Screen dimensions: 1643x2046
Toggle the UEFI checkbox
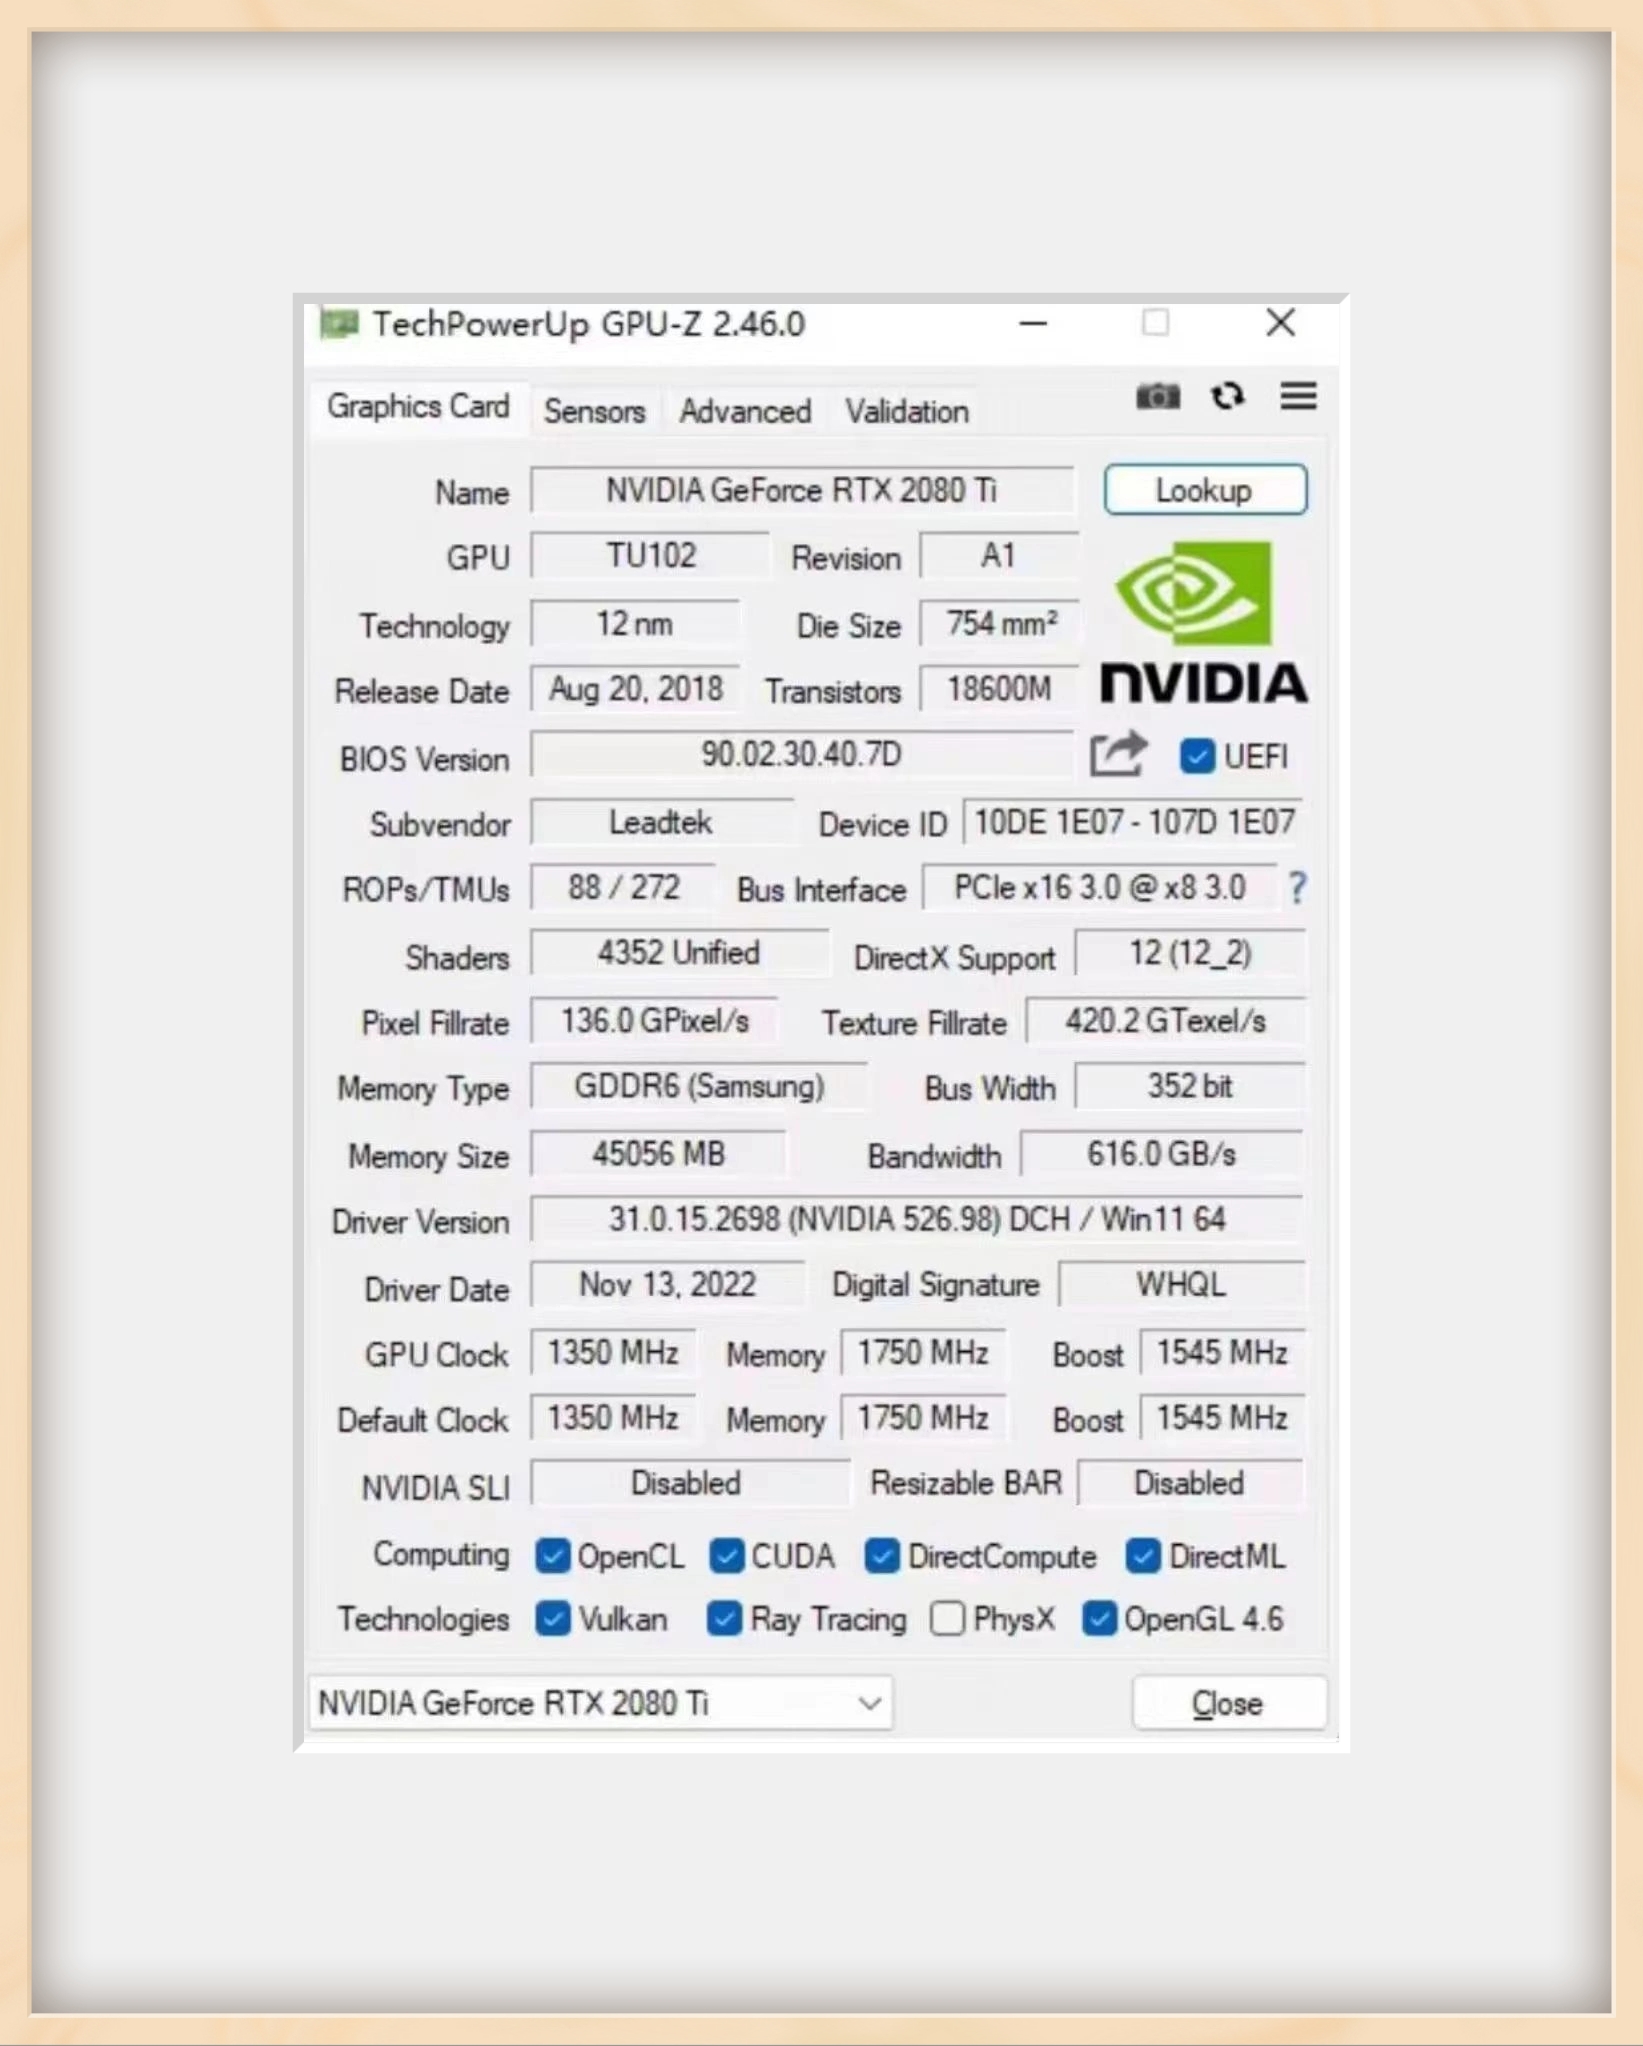click(x=1197, y=757)
